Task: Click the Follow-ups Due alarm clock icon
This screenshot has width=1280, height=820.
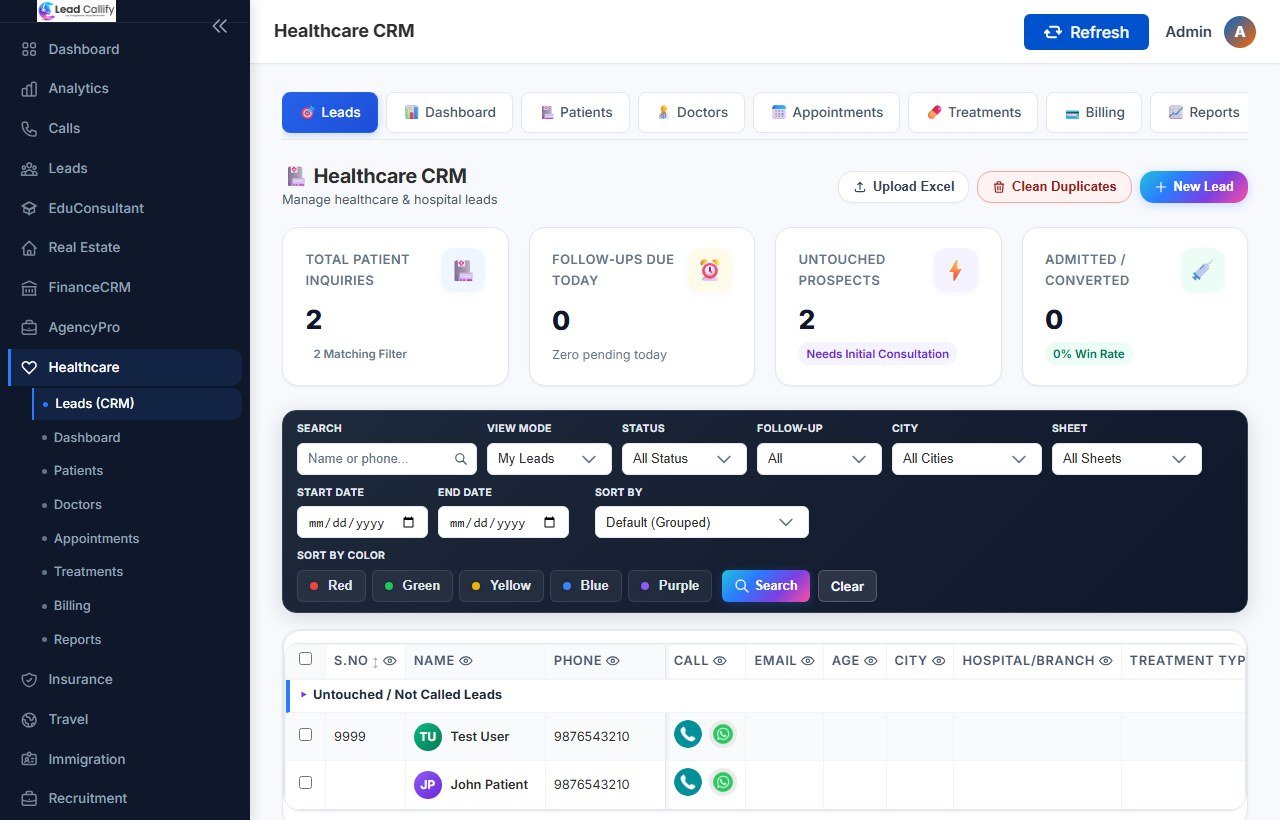Action: 710,270
